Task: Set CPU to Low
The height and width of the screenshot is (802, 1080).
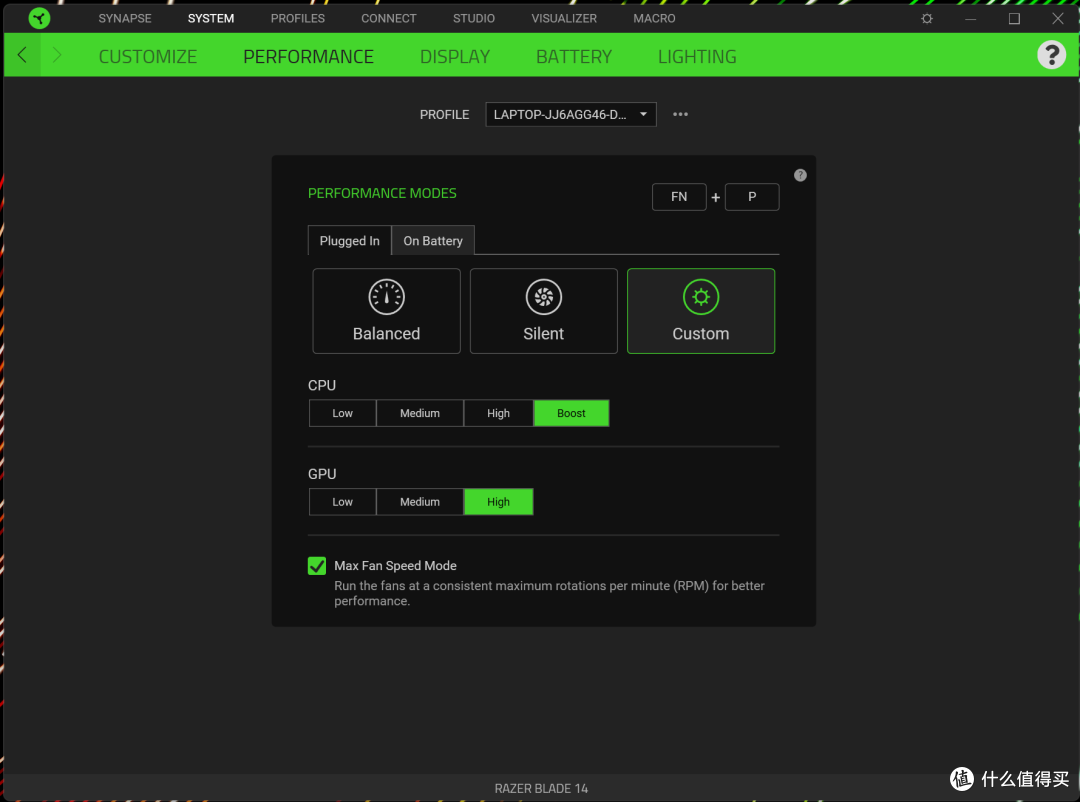Action: coord(342,413)
